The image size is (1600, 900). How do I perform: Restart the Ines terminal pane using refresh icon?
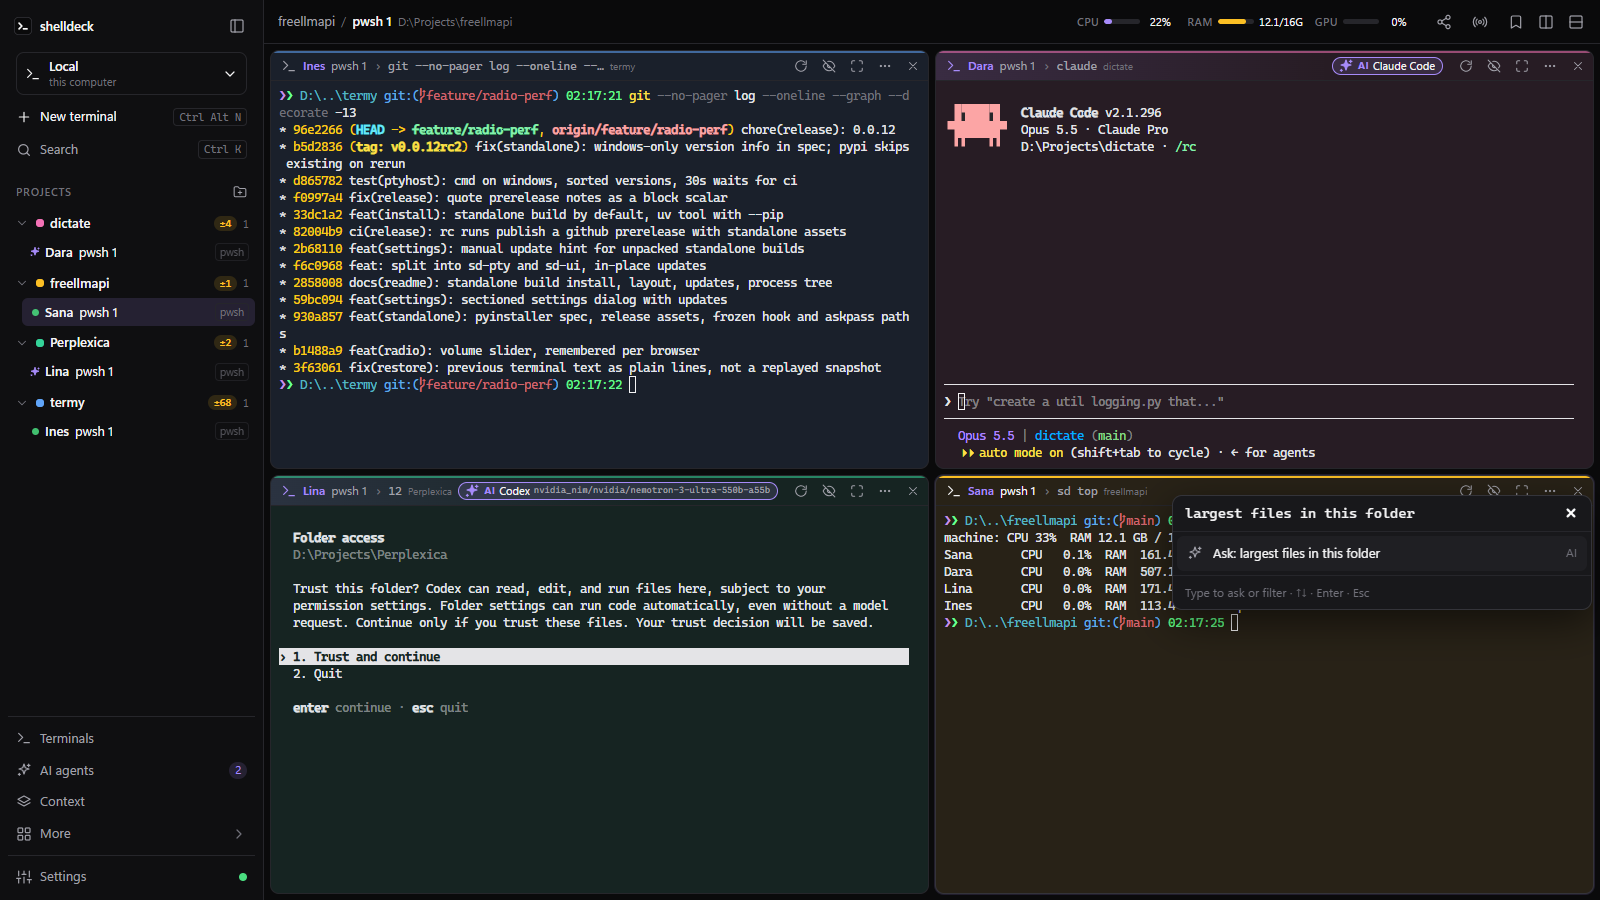(801, 66)
